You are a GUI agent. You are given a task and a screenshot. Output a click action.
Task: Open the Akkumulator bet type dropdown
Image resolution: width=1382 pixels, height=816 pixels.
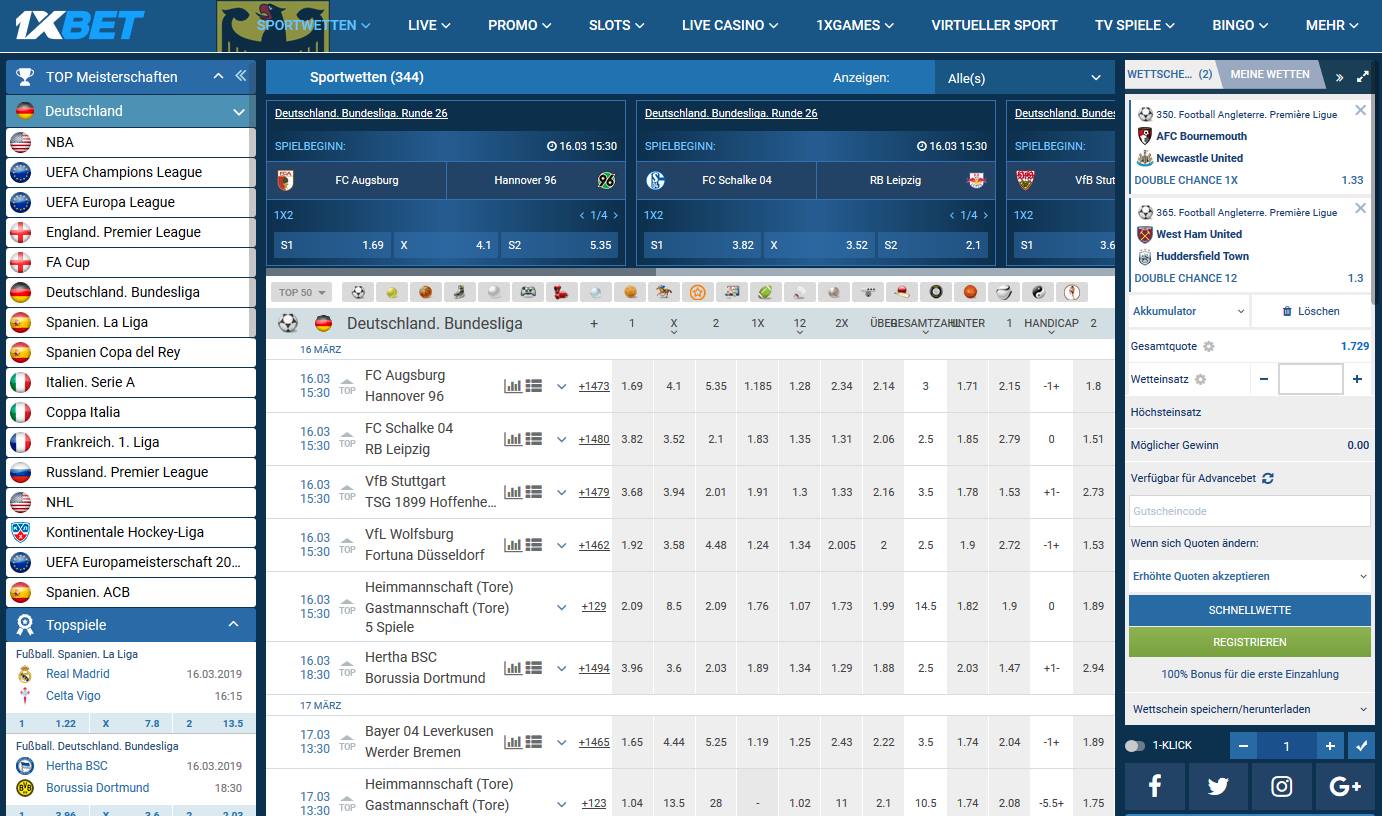(x=1188, y=311)
